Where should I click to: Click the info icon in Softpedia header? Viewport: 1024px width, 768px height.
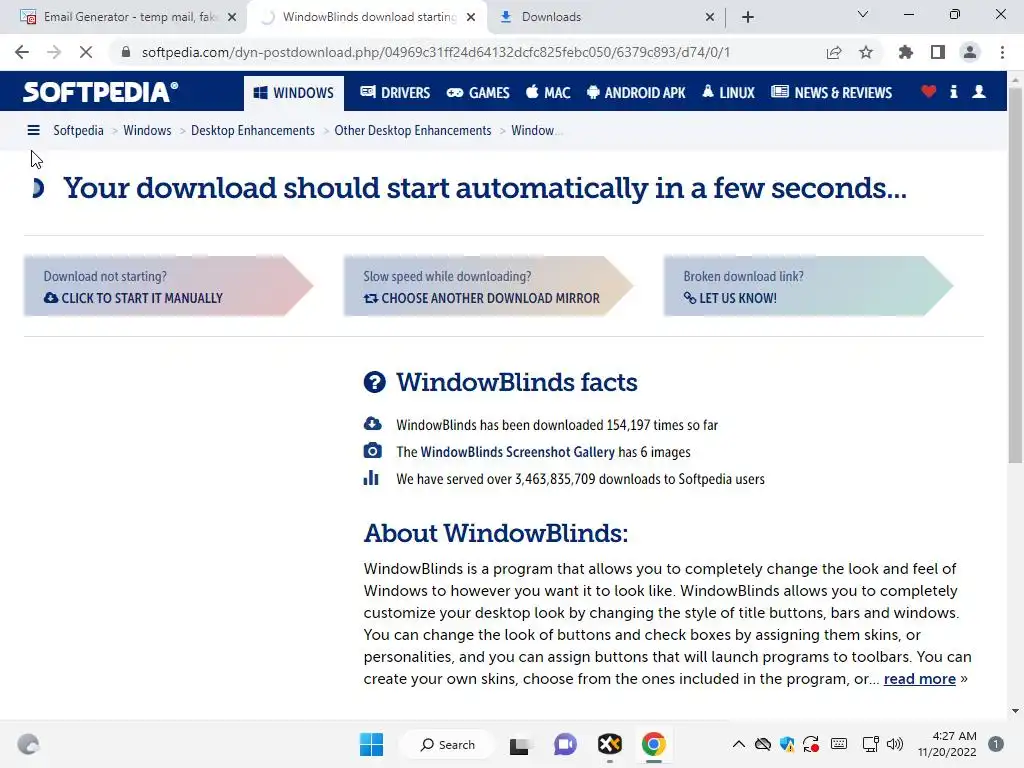[x=953, y=92]
